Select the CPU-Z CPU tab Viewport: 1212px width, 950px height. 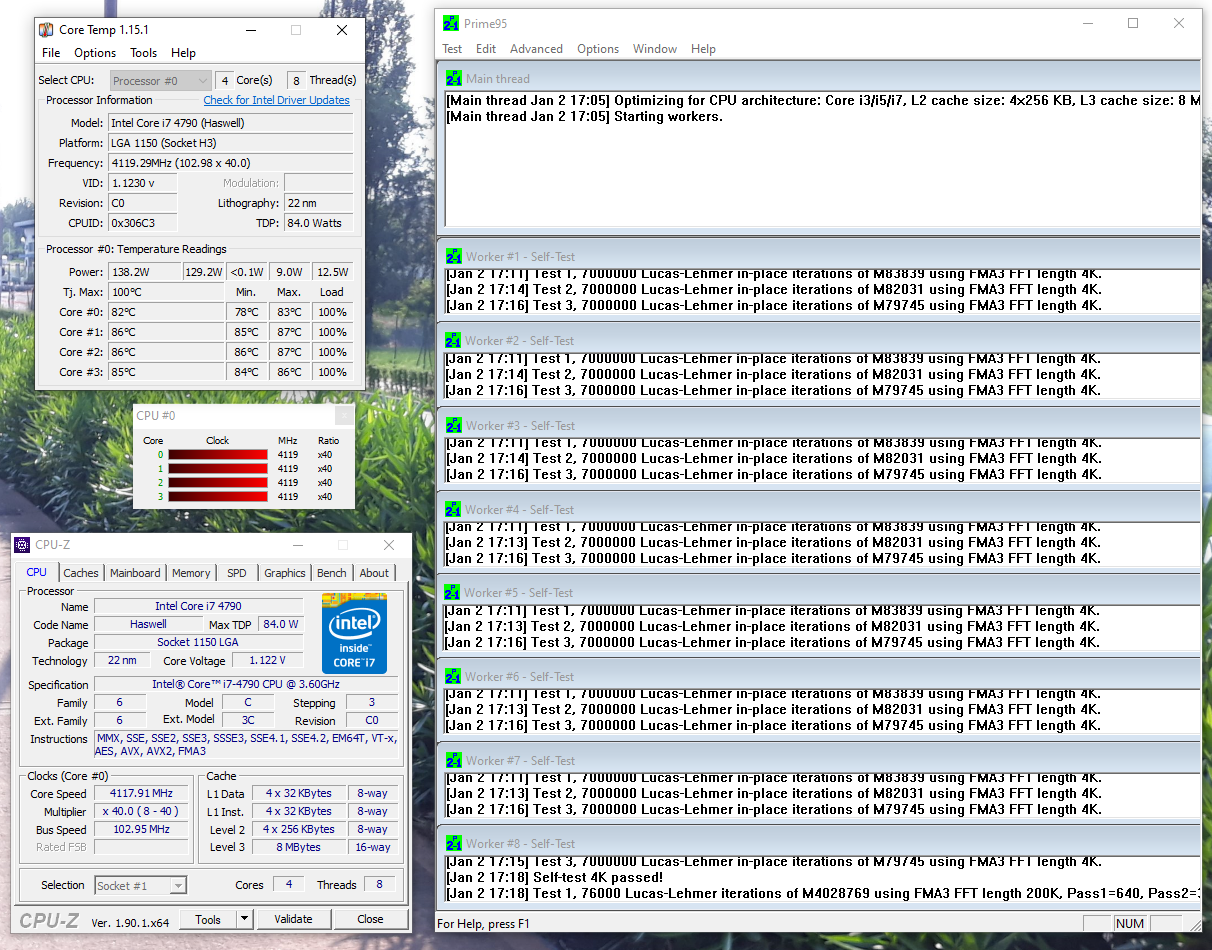point(36,572)
